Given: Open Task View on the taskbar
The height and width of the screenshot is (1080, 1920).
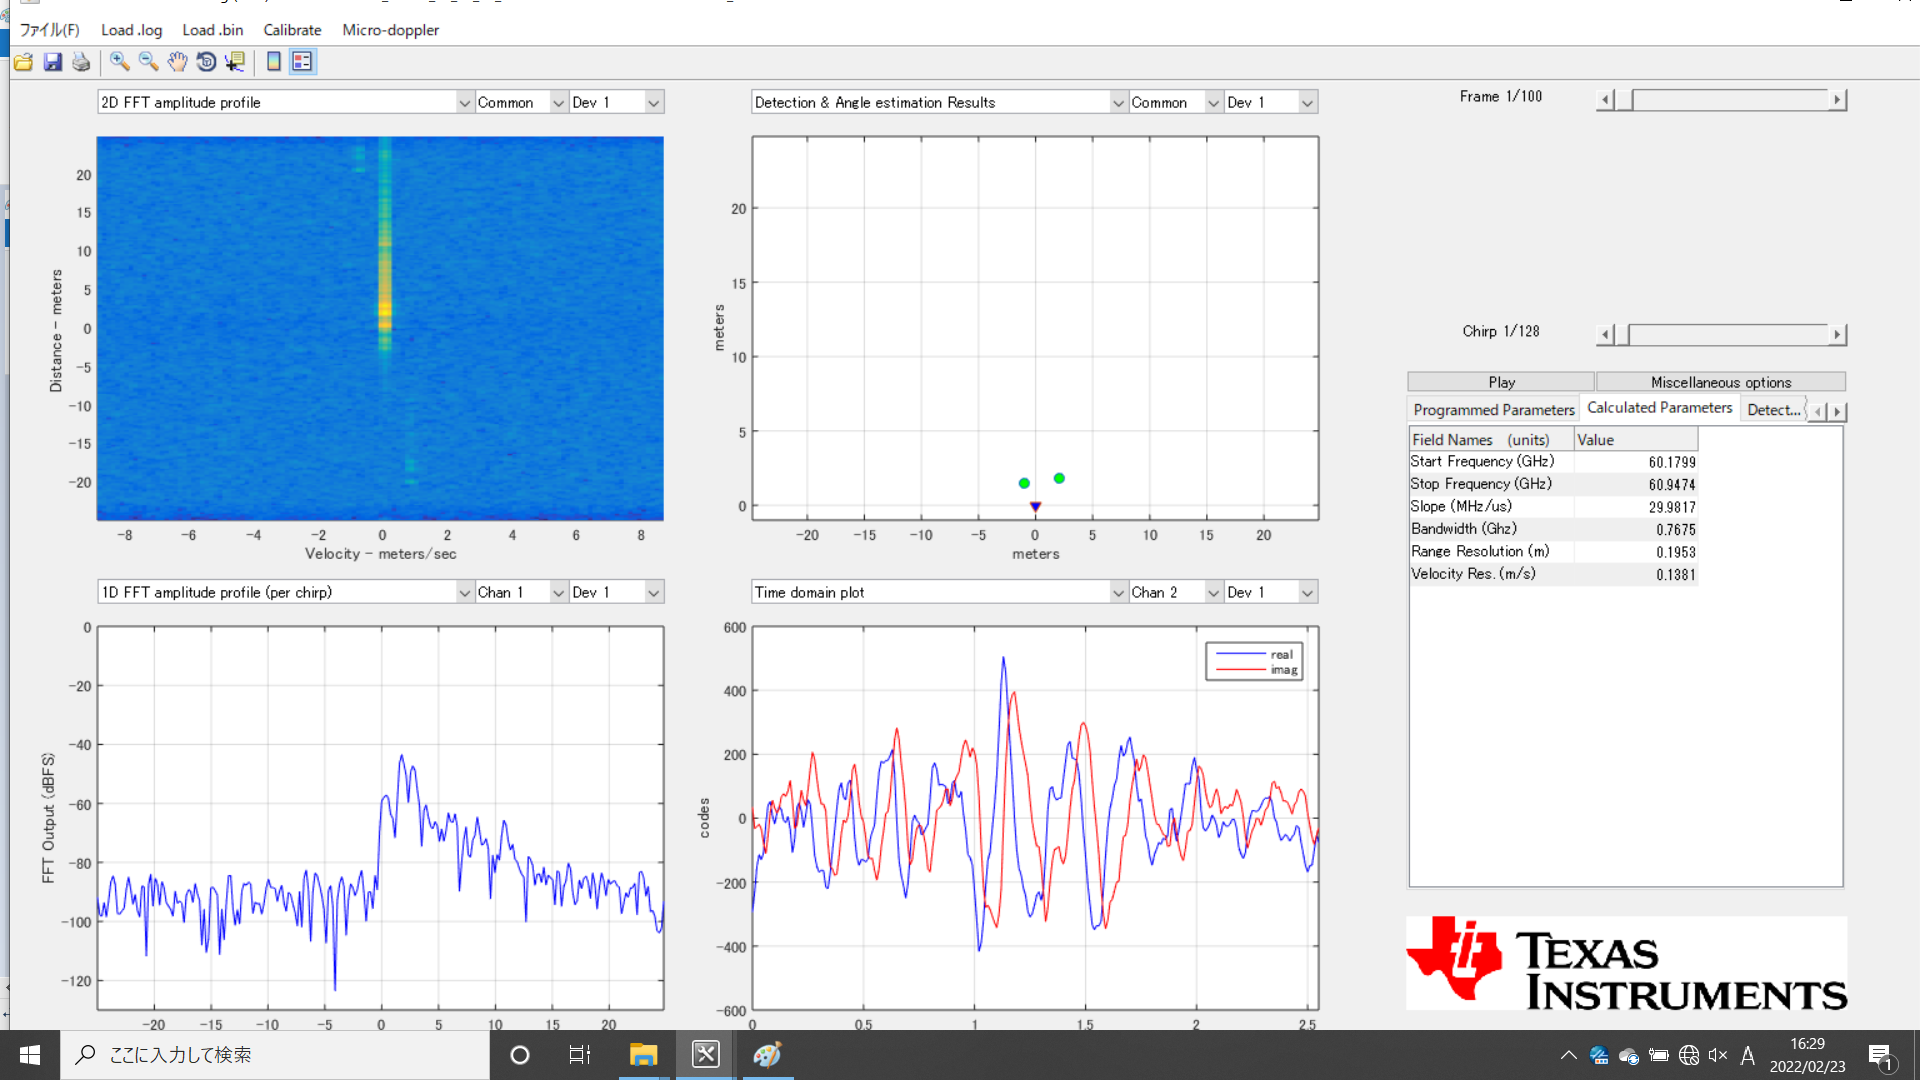Looking at the screenshot, I should [x=580, y=1055].
